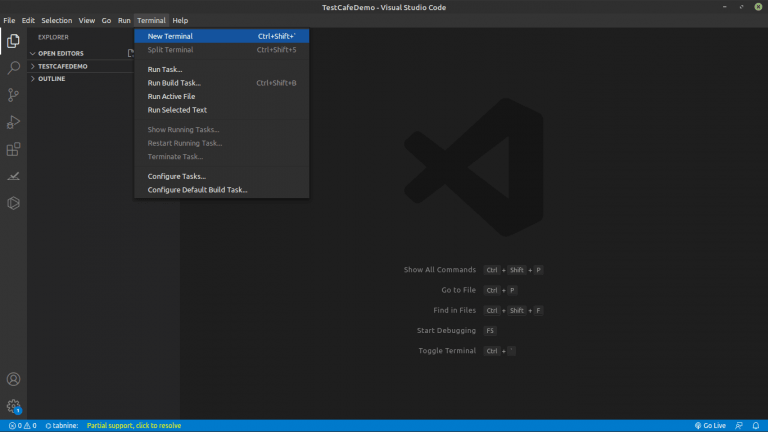
Task: Click the Go Live status bar button
Action: coord(710,425)
